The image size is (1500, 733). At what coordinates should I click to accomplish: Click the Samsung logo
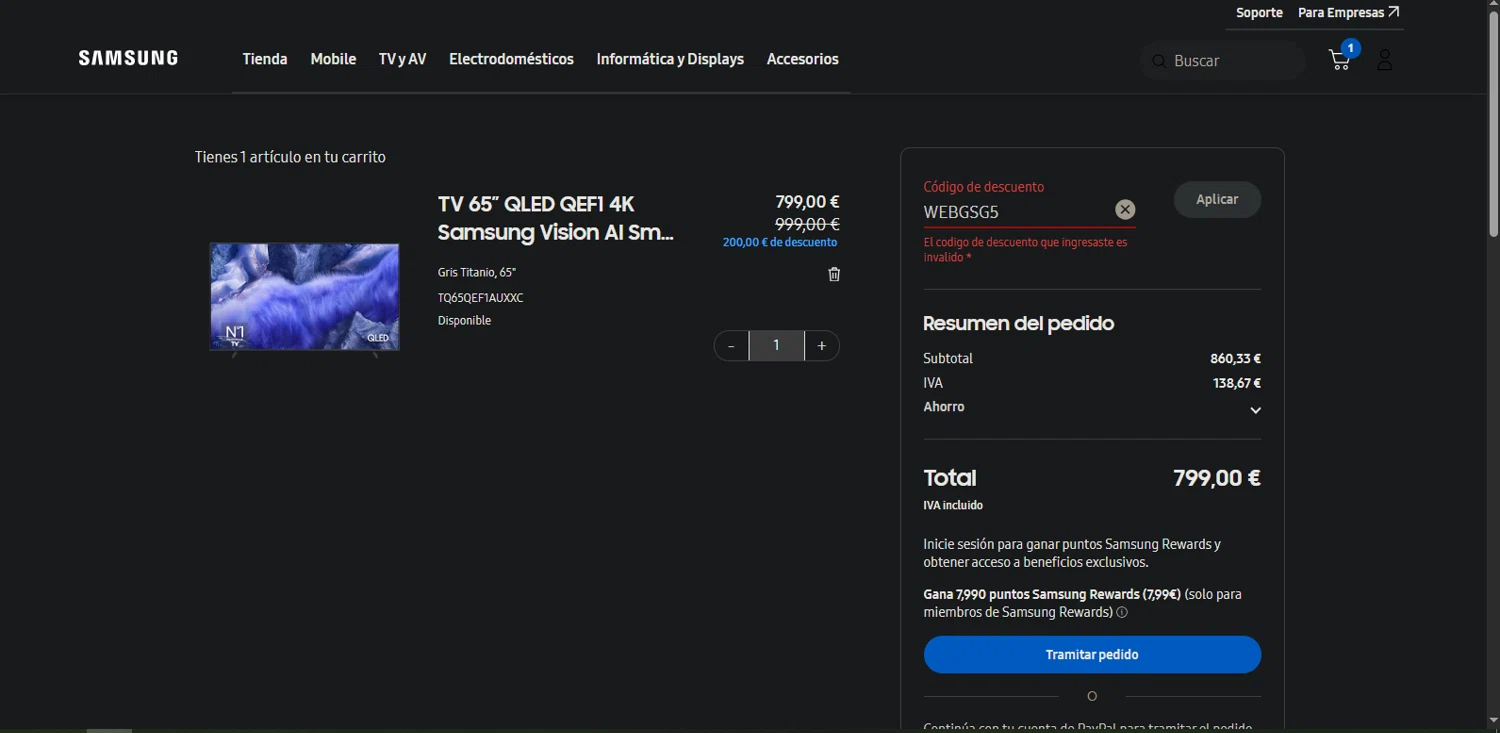[128, 58]
